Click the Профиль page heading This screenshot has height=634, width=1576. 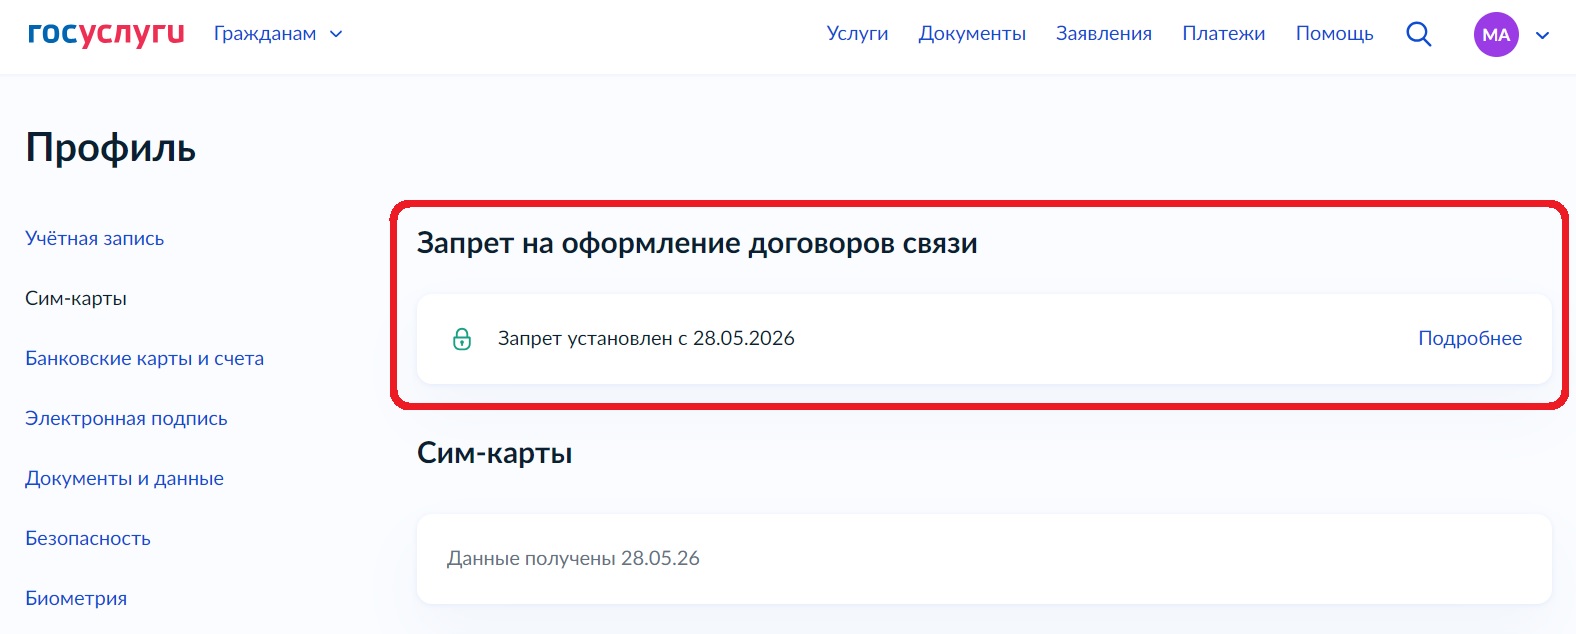(111, 148)
